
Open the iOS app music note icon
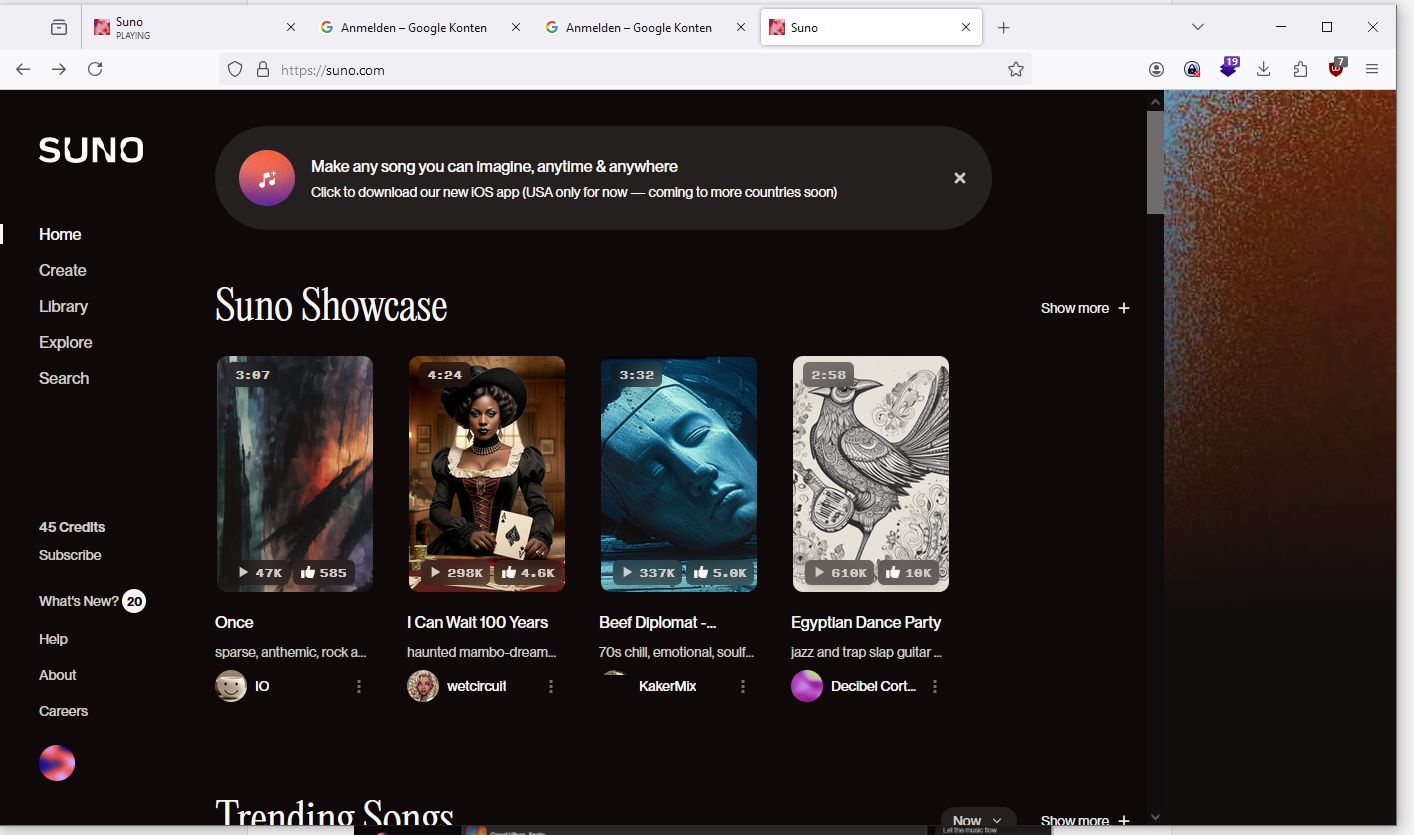(267, 178)
